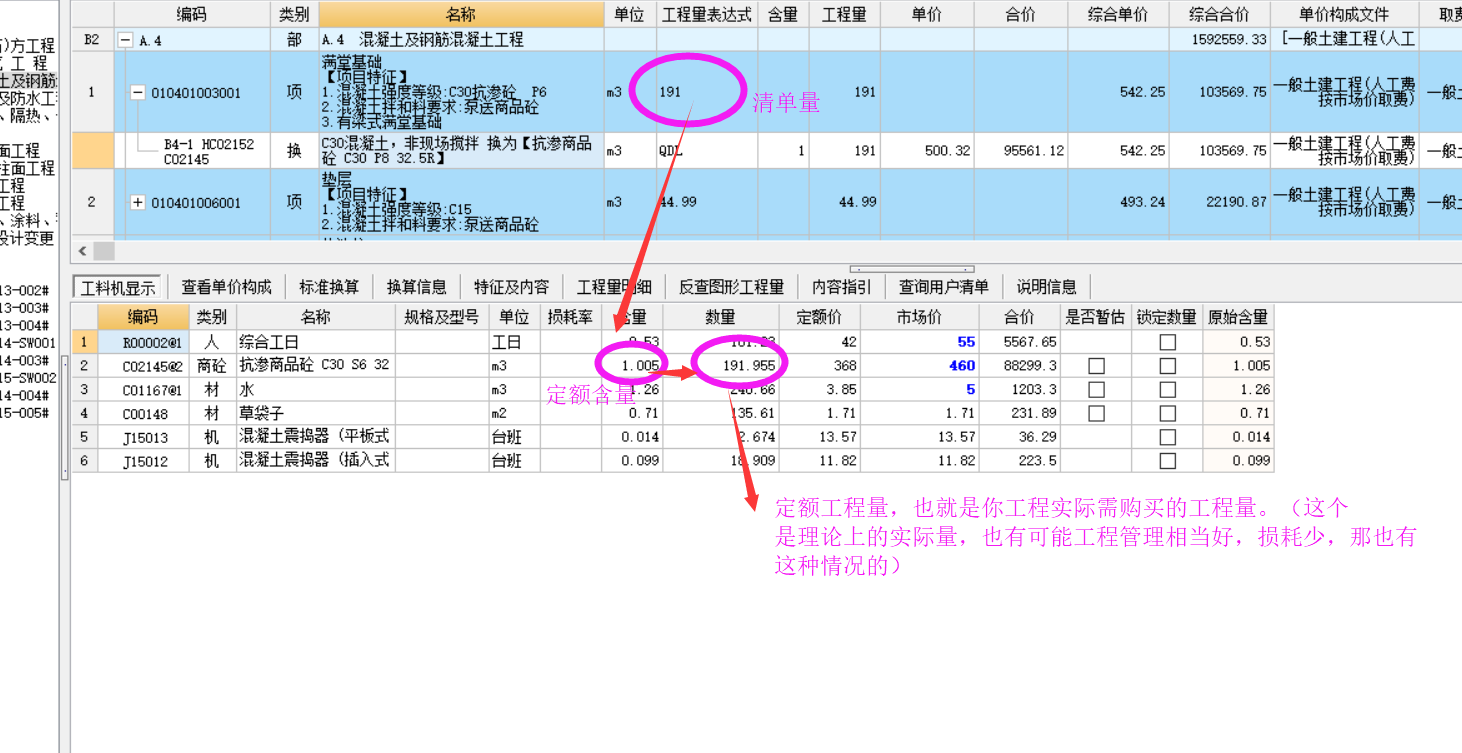1462x753 pixels.
Task: Select market price 460 cell
Action: [x=919, y=366]
